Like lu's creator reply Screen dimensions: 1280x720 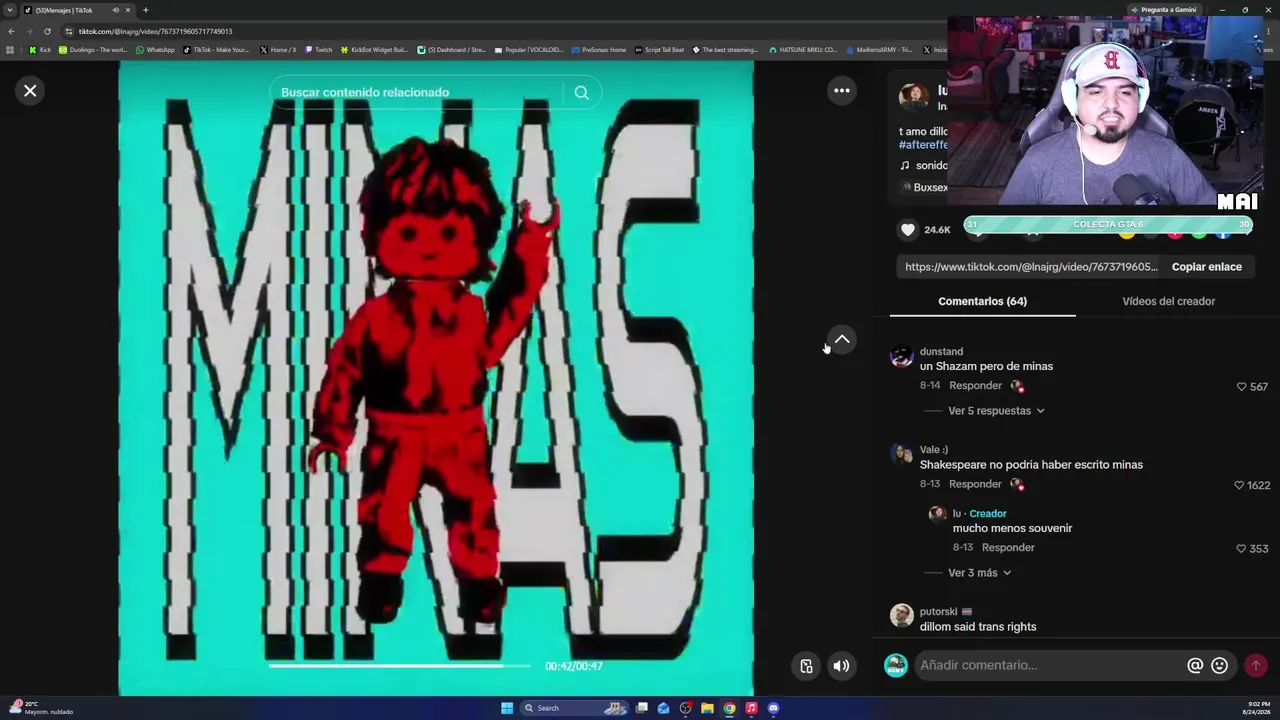(1242, 549)
